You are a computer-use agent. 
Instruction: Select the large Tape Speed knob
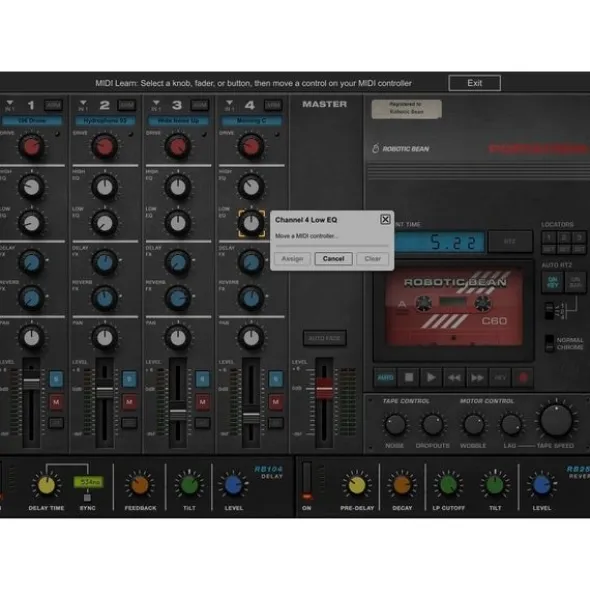[x=556, y=420]
